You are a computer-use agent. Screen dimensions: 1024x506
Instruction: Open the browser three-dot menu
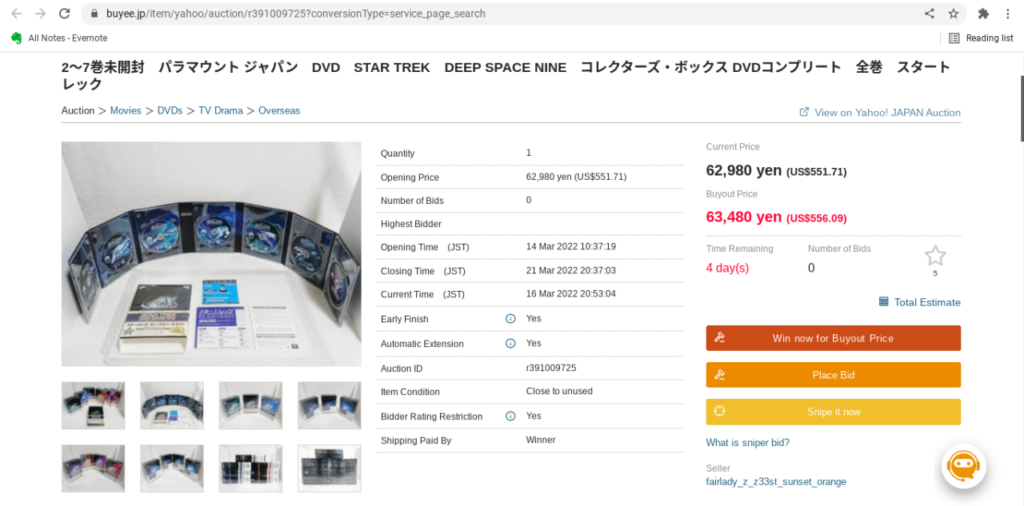point(1009,14)
